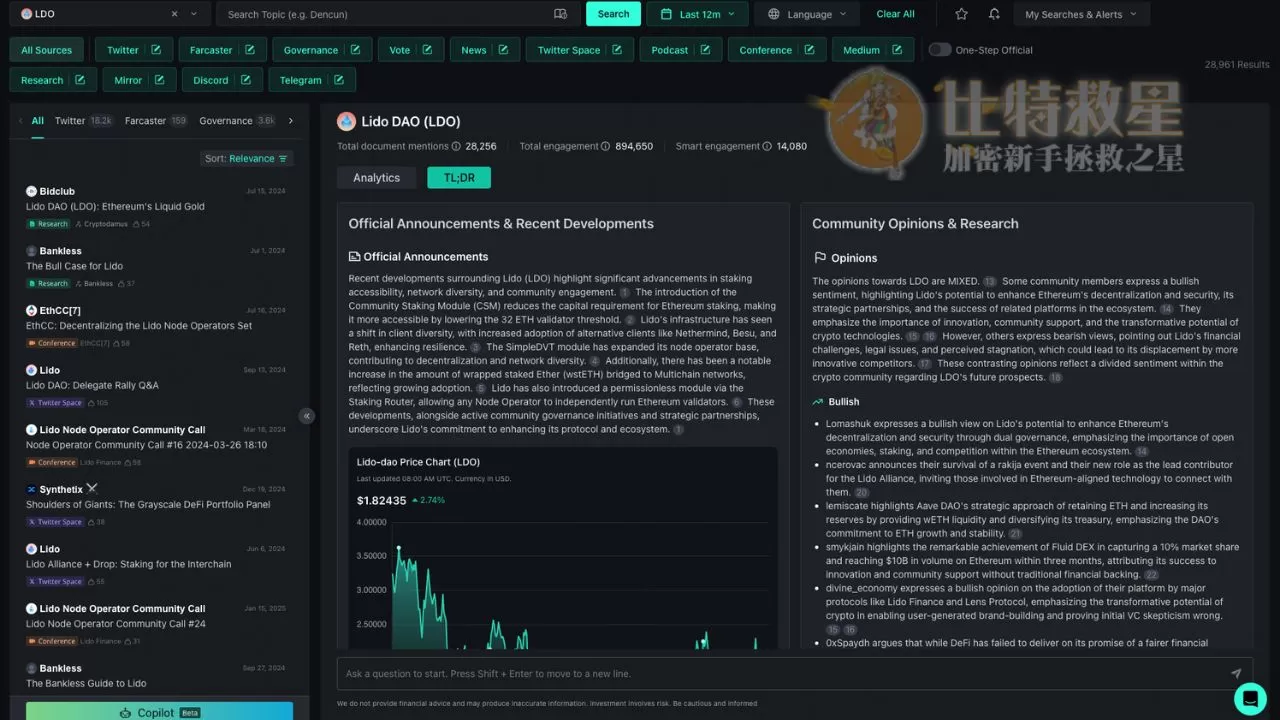The width and height of the screenshot is (1280, 720).
Task: Open the notifications bell icon
Action: pos(994,14)
